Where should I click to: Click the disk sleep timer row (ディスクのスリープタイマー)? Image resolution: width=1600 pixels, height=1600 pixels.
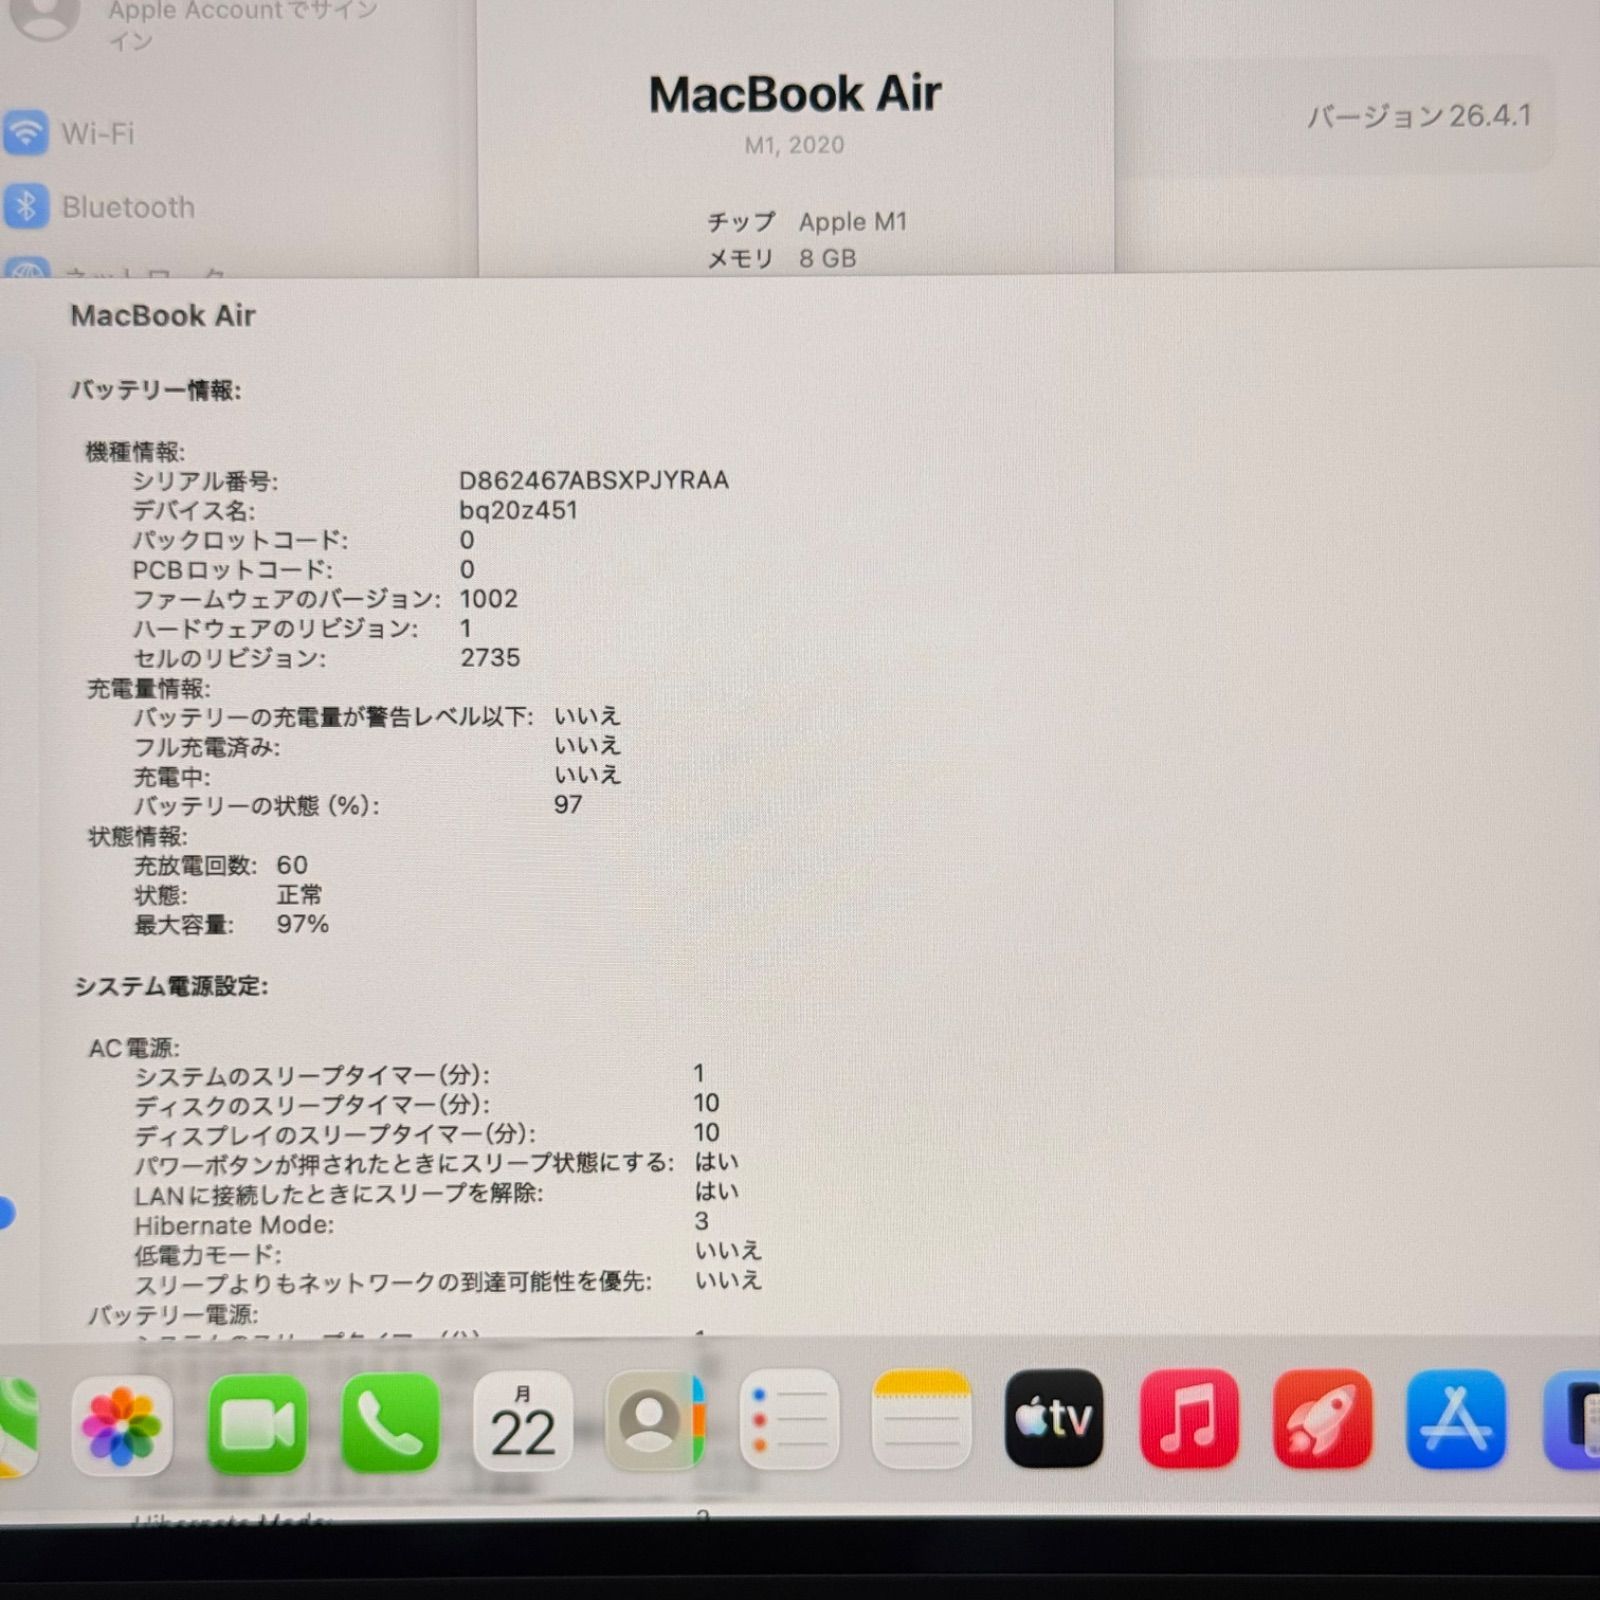click(x=427, y=1104)
